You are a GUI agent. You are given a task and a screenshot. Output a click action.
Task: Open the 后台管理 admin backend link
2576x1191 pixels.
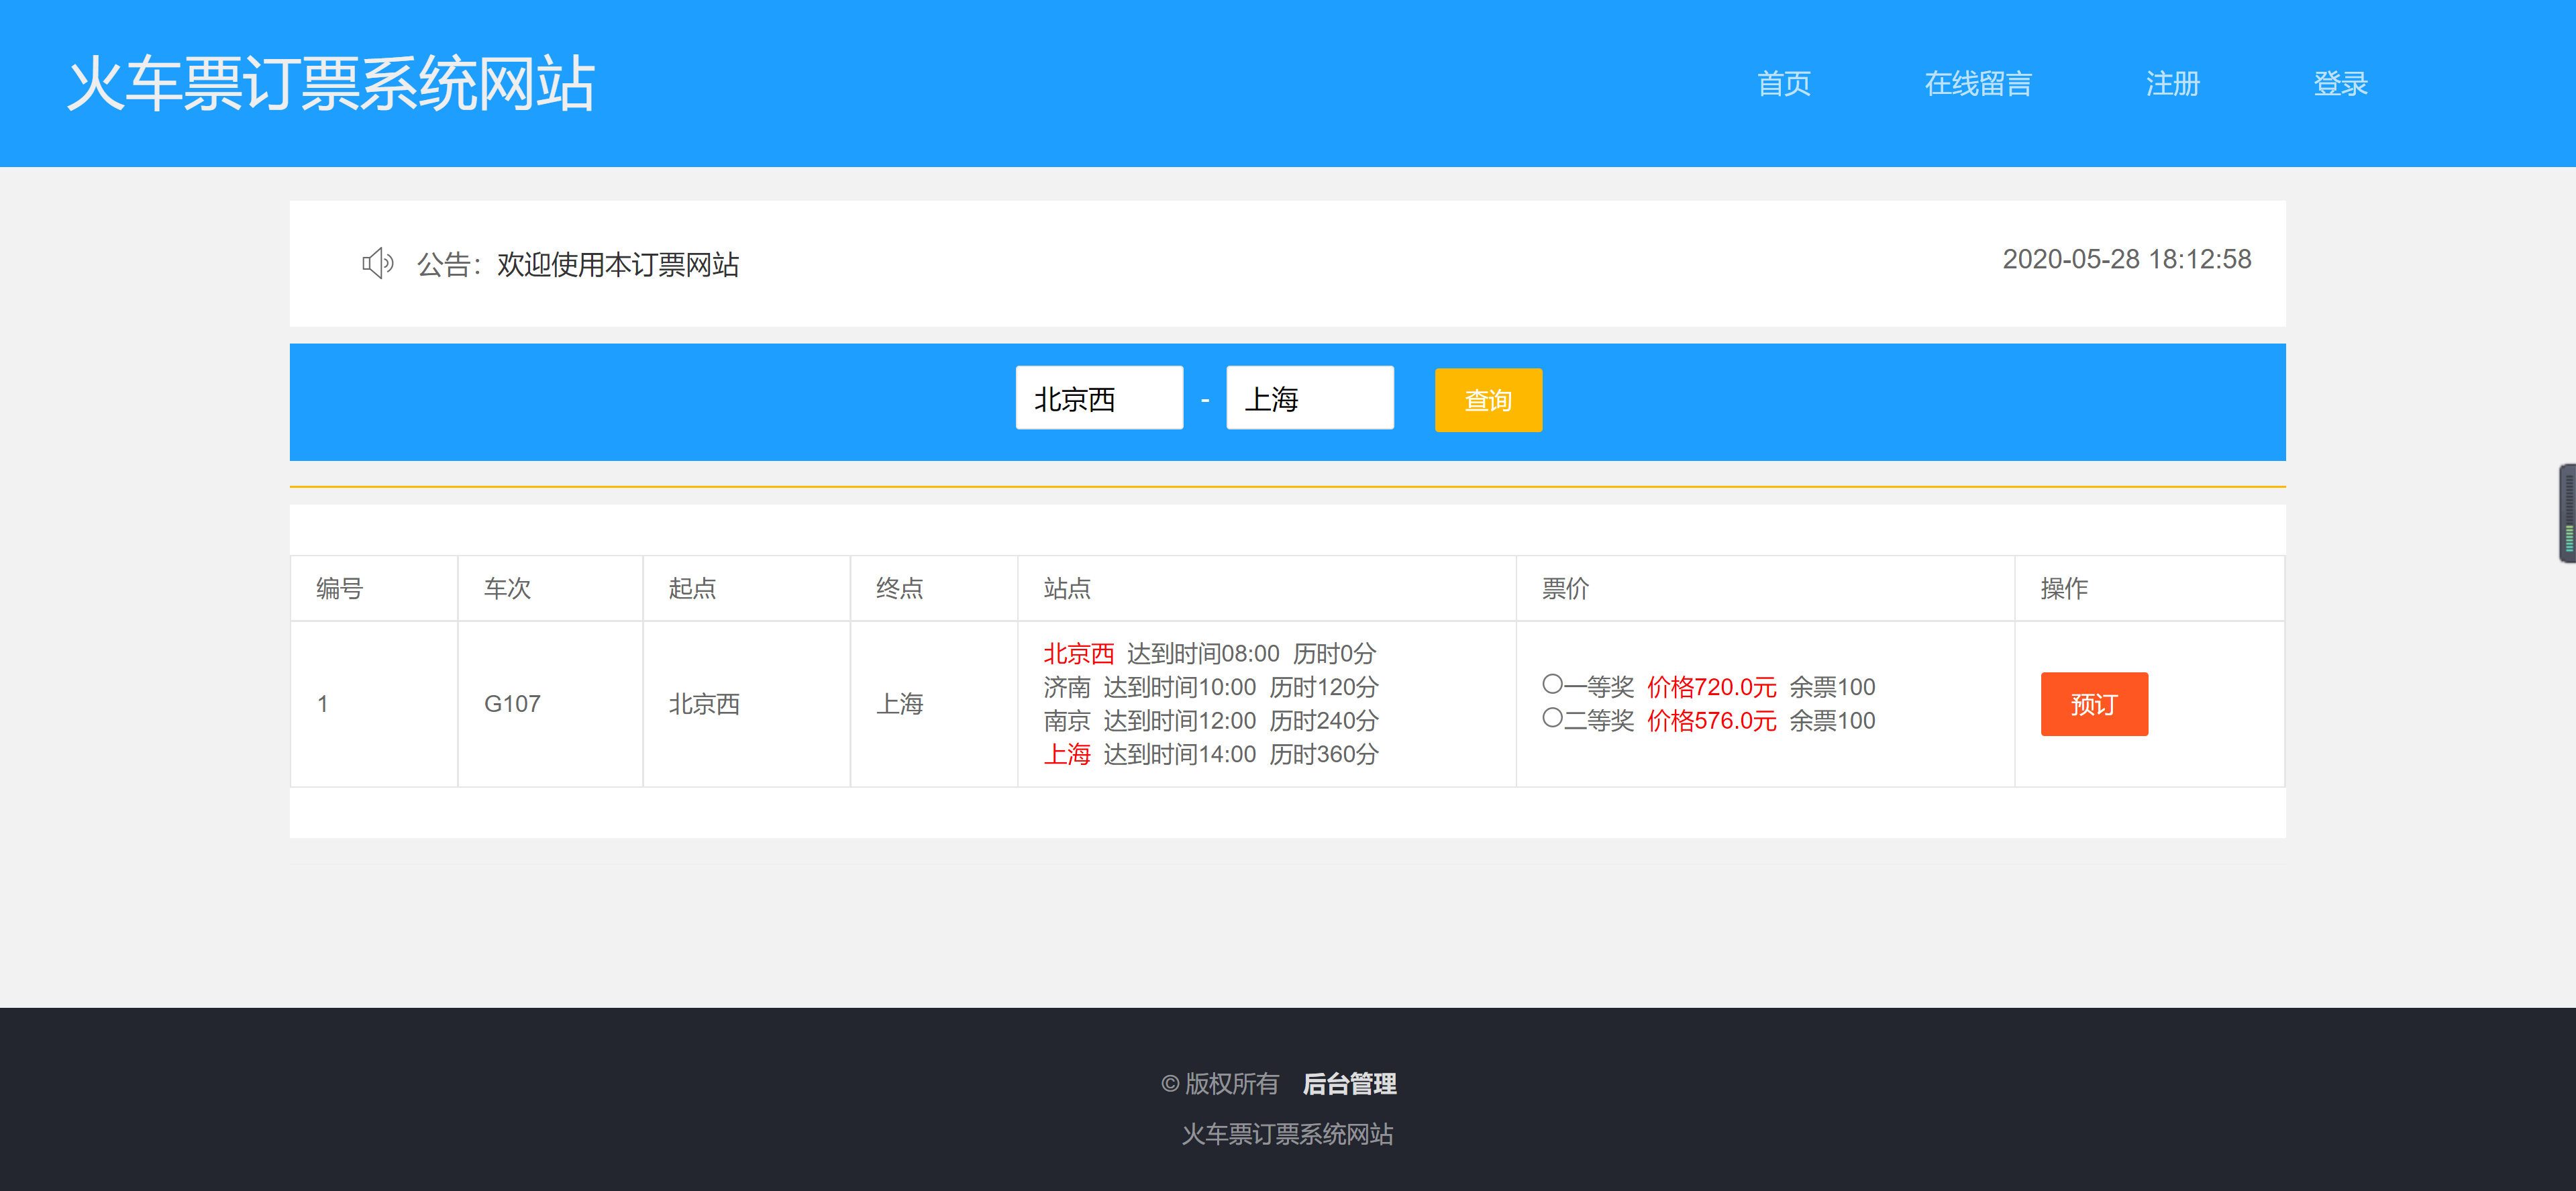point(1349,1084)
